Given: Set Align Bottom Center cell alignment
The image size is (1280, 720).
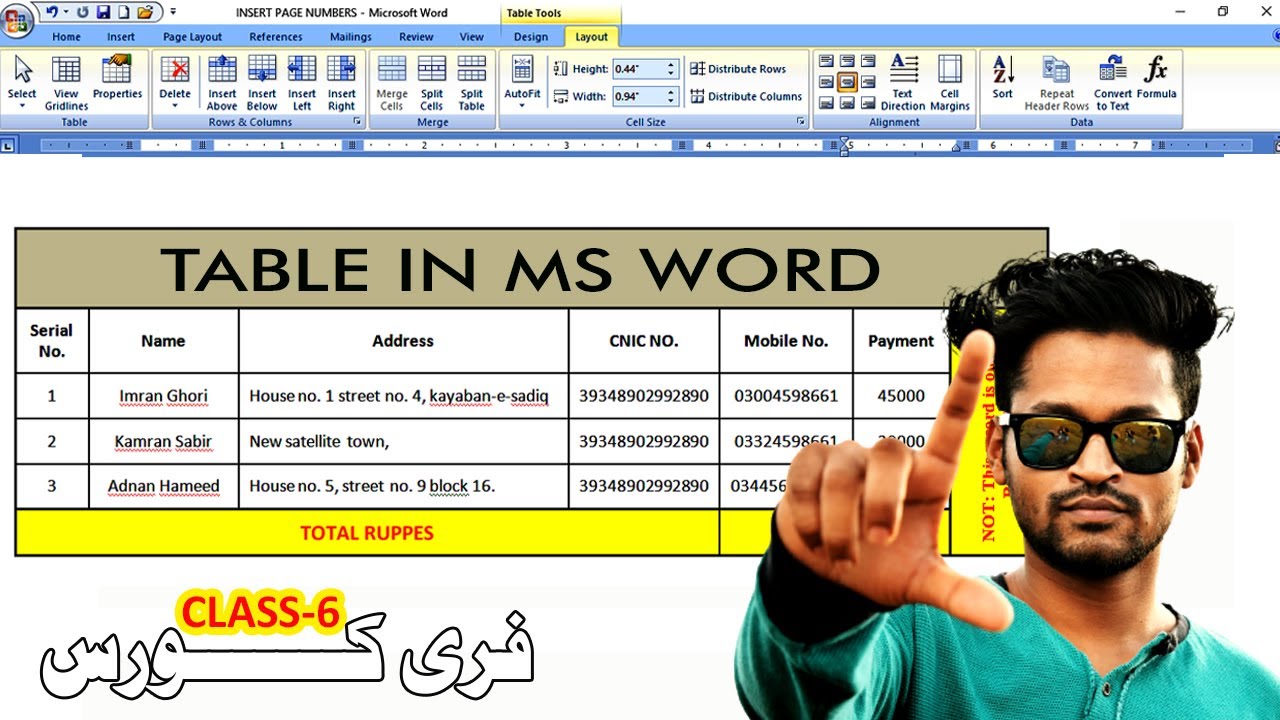Looking at the screenshot, I should pyautogui.click(x=847, y=103).
